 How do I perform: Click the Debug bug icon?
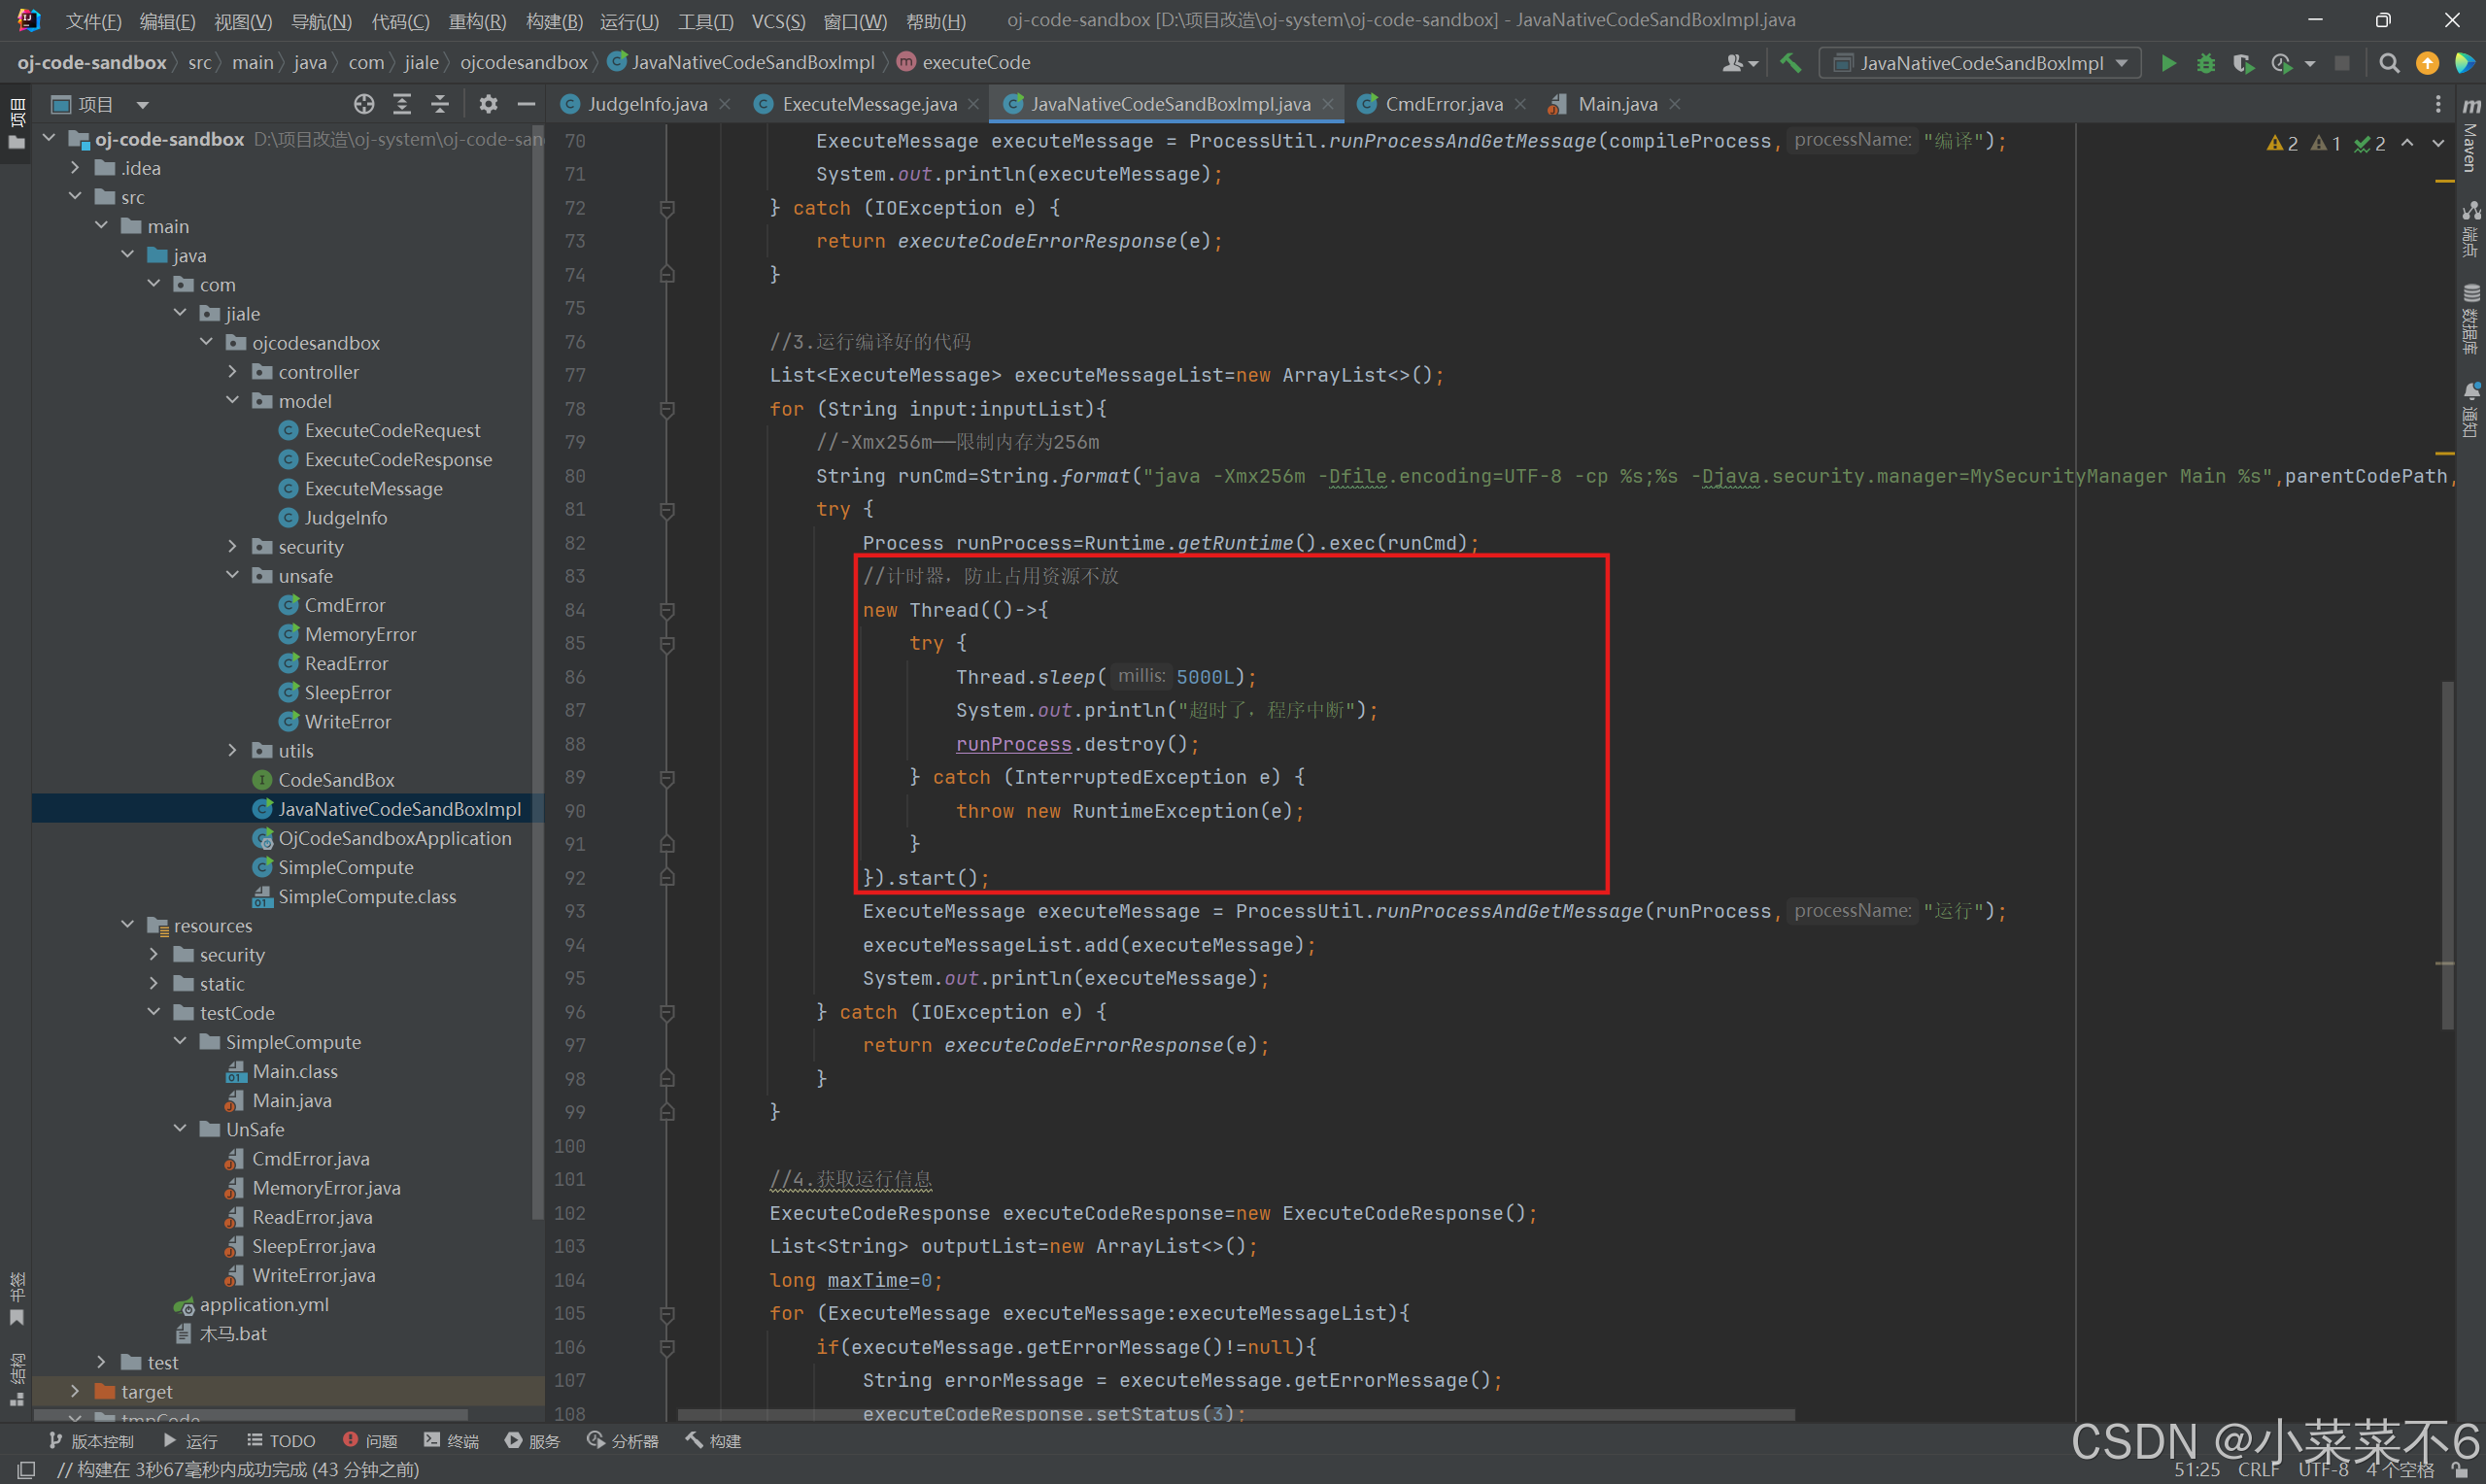(x=2206, y=63)
